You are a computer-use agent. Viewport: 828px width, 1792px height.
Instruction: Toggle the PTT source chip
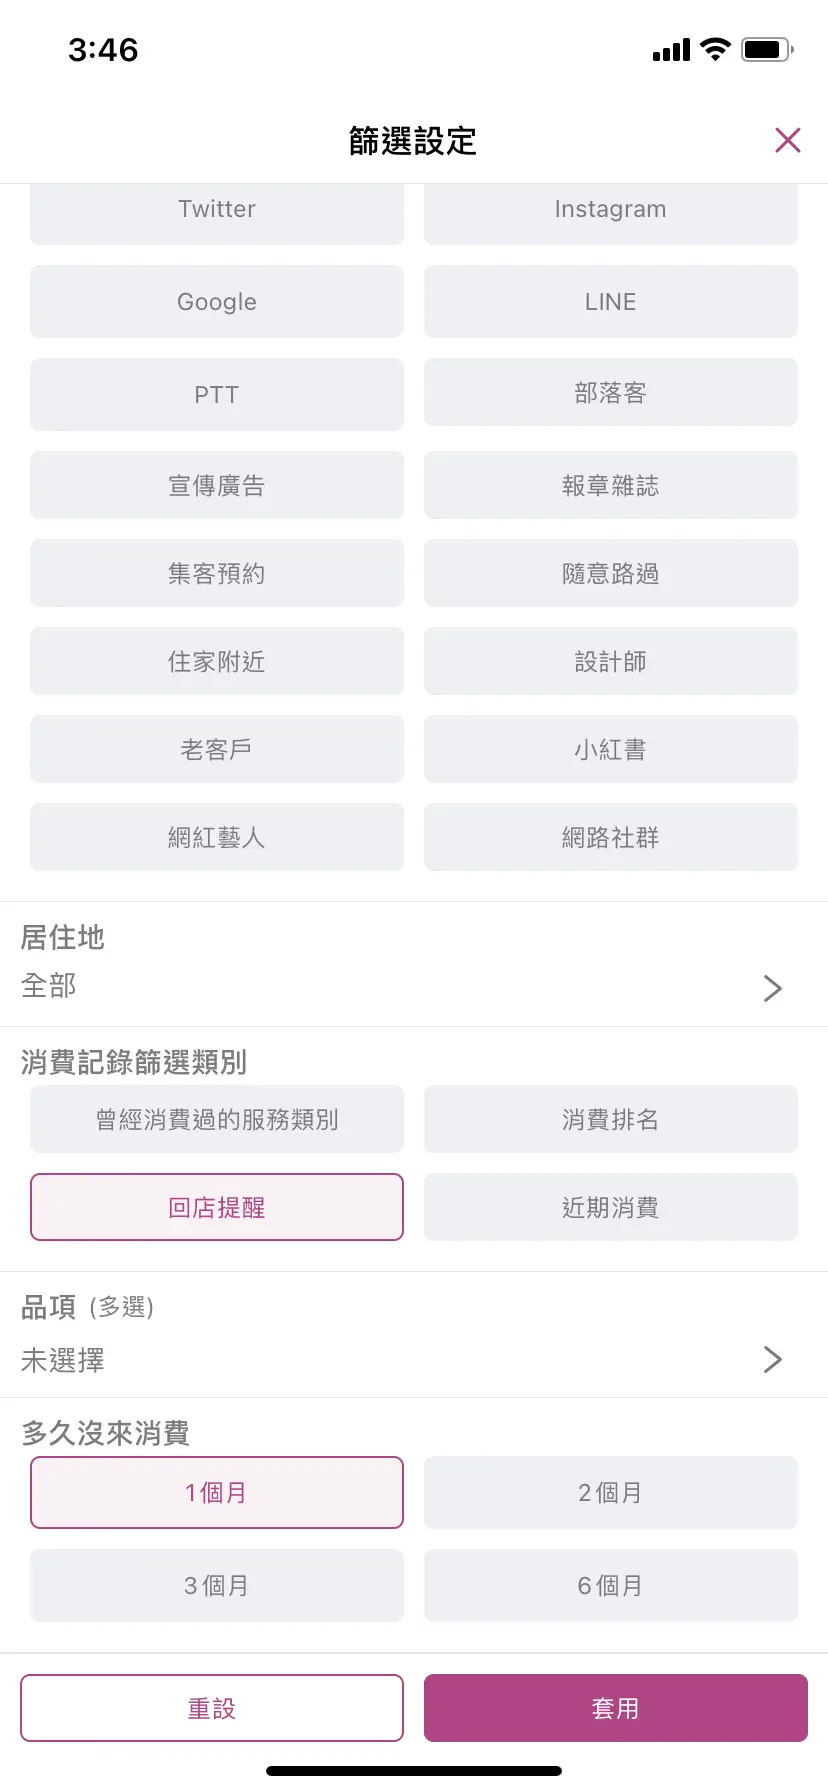pyautogui.click(x=217, y=394)
